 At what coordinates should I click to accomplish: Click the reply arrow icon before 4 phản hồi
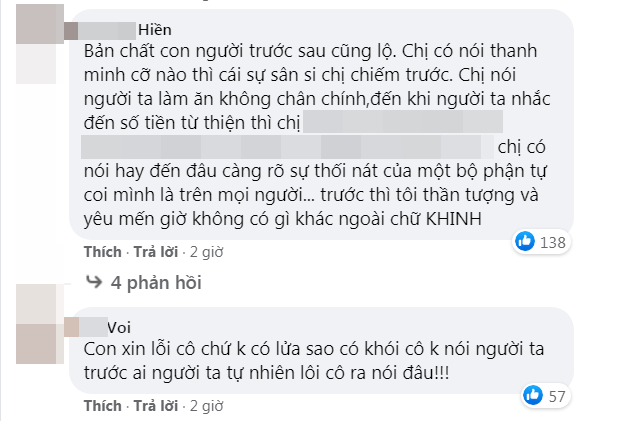(94, 281)
